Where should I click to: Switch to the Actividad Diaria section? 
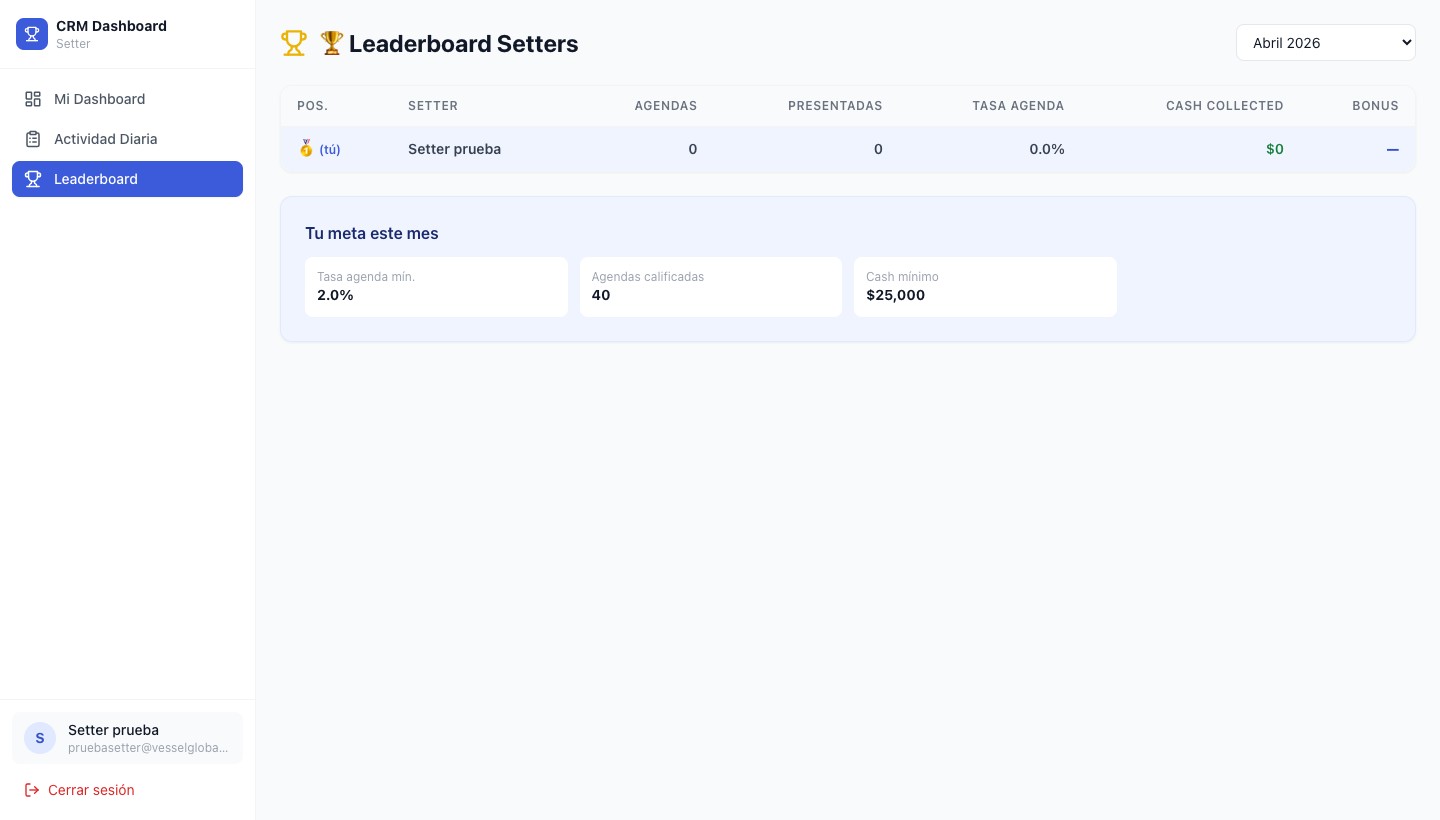(x=105, y=139)
